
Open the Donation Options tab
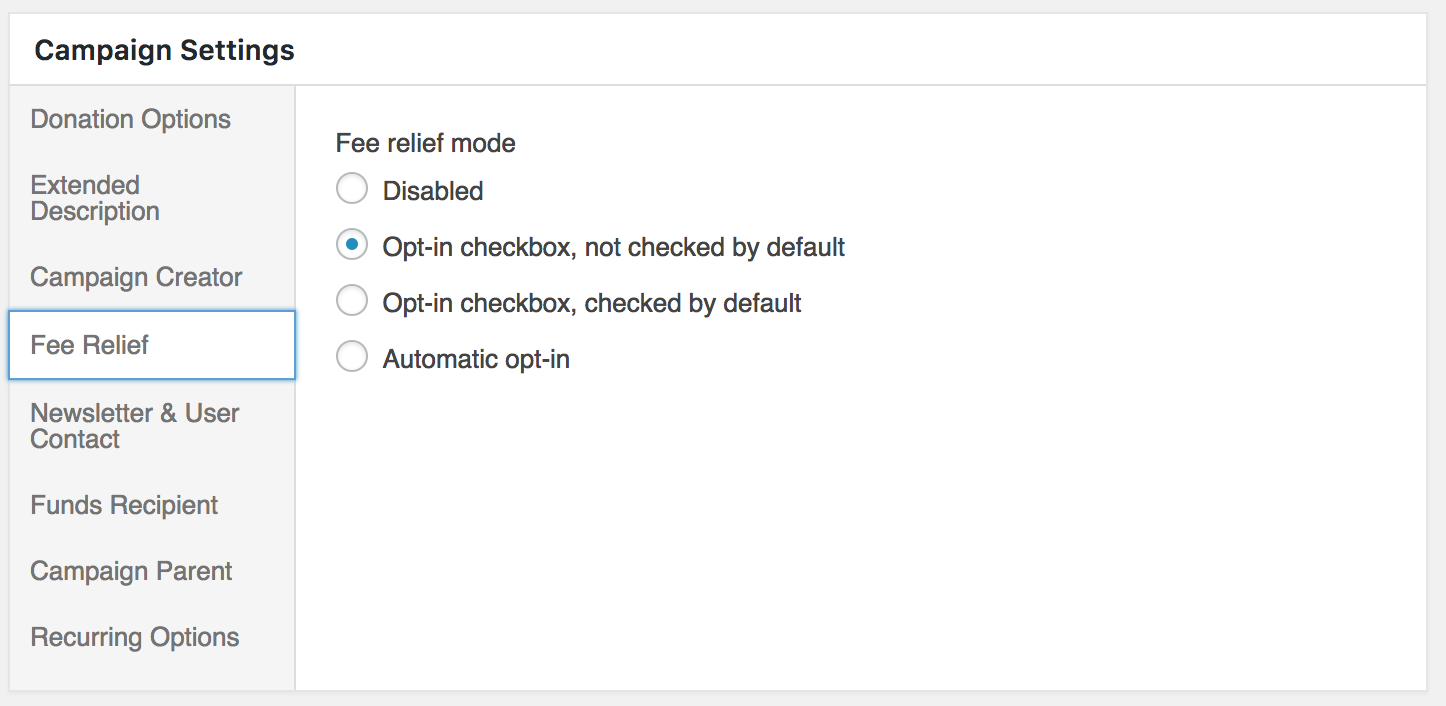[130, 119]
